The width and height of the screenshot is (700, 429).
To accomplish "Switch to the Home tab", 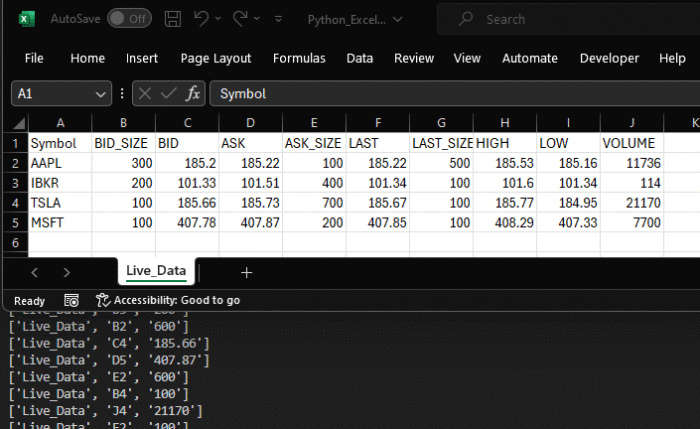I will pos(88,58).
